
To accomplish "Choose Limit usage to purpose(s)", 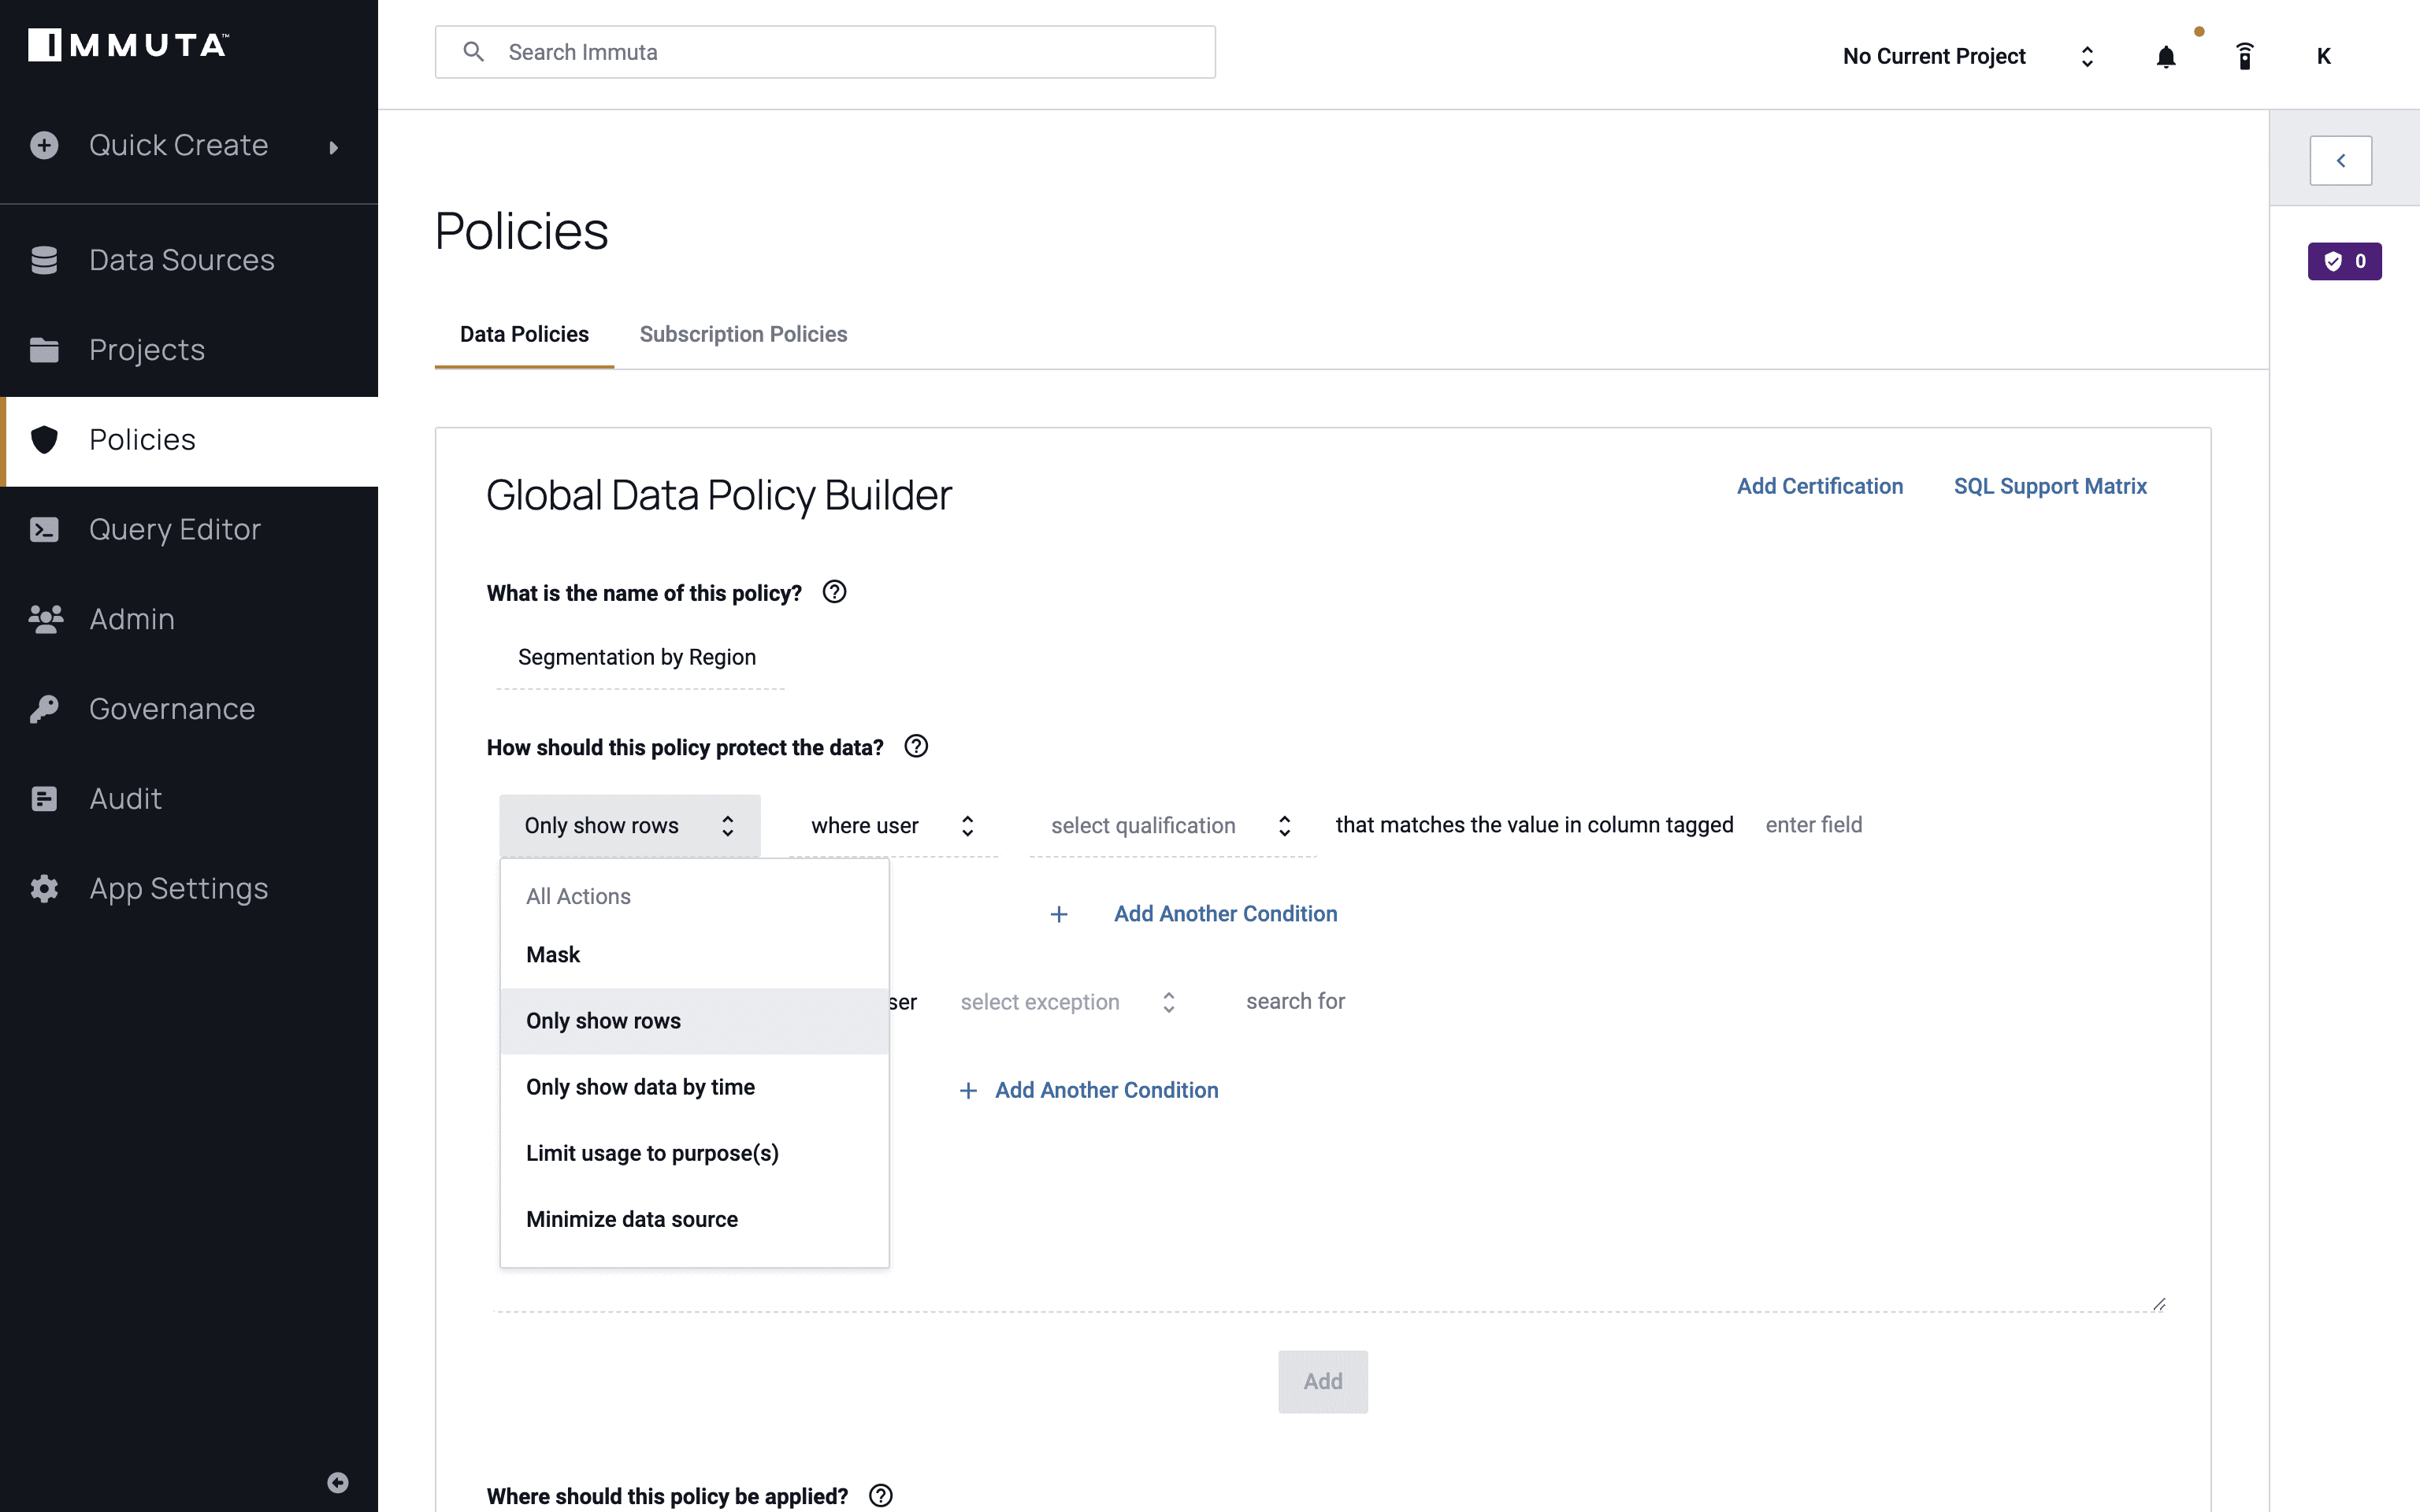I will click(x=694, y=1153).
